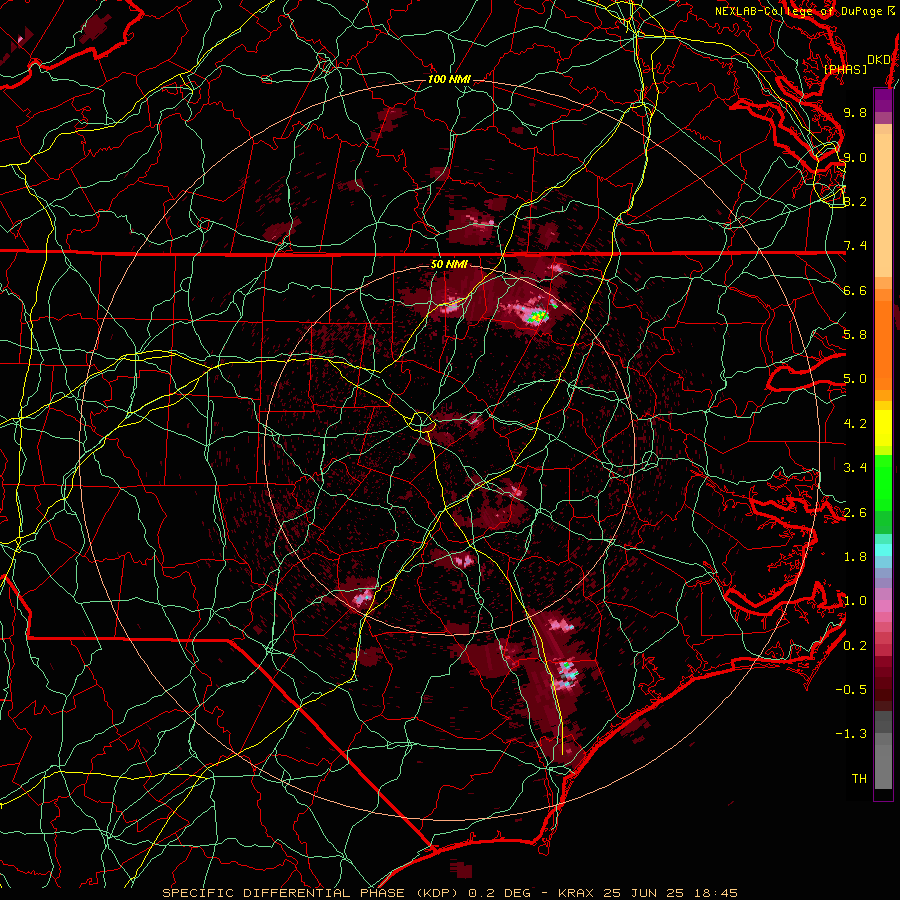
Task: Pick the yellow segment of the color bar
Action: [883, 428]
